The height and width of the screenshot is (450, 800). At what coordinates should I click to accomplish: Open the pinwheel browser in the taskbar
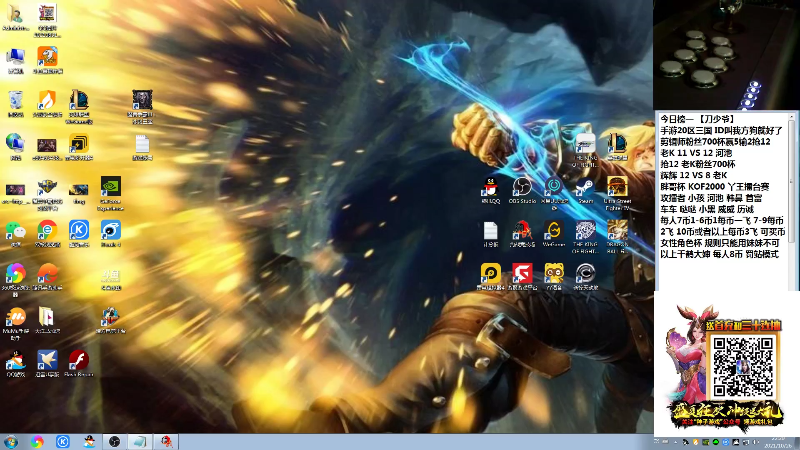click(37, 442)
